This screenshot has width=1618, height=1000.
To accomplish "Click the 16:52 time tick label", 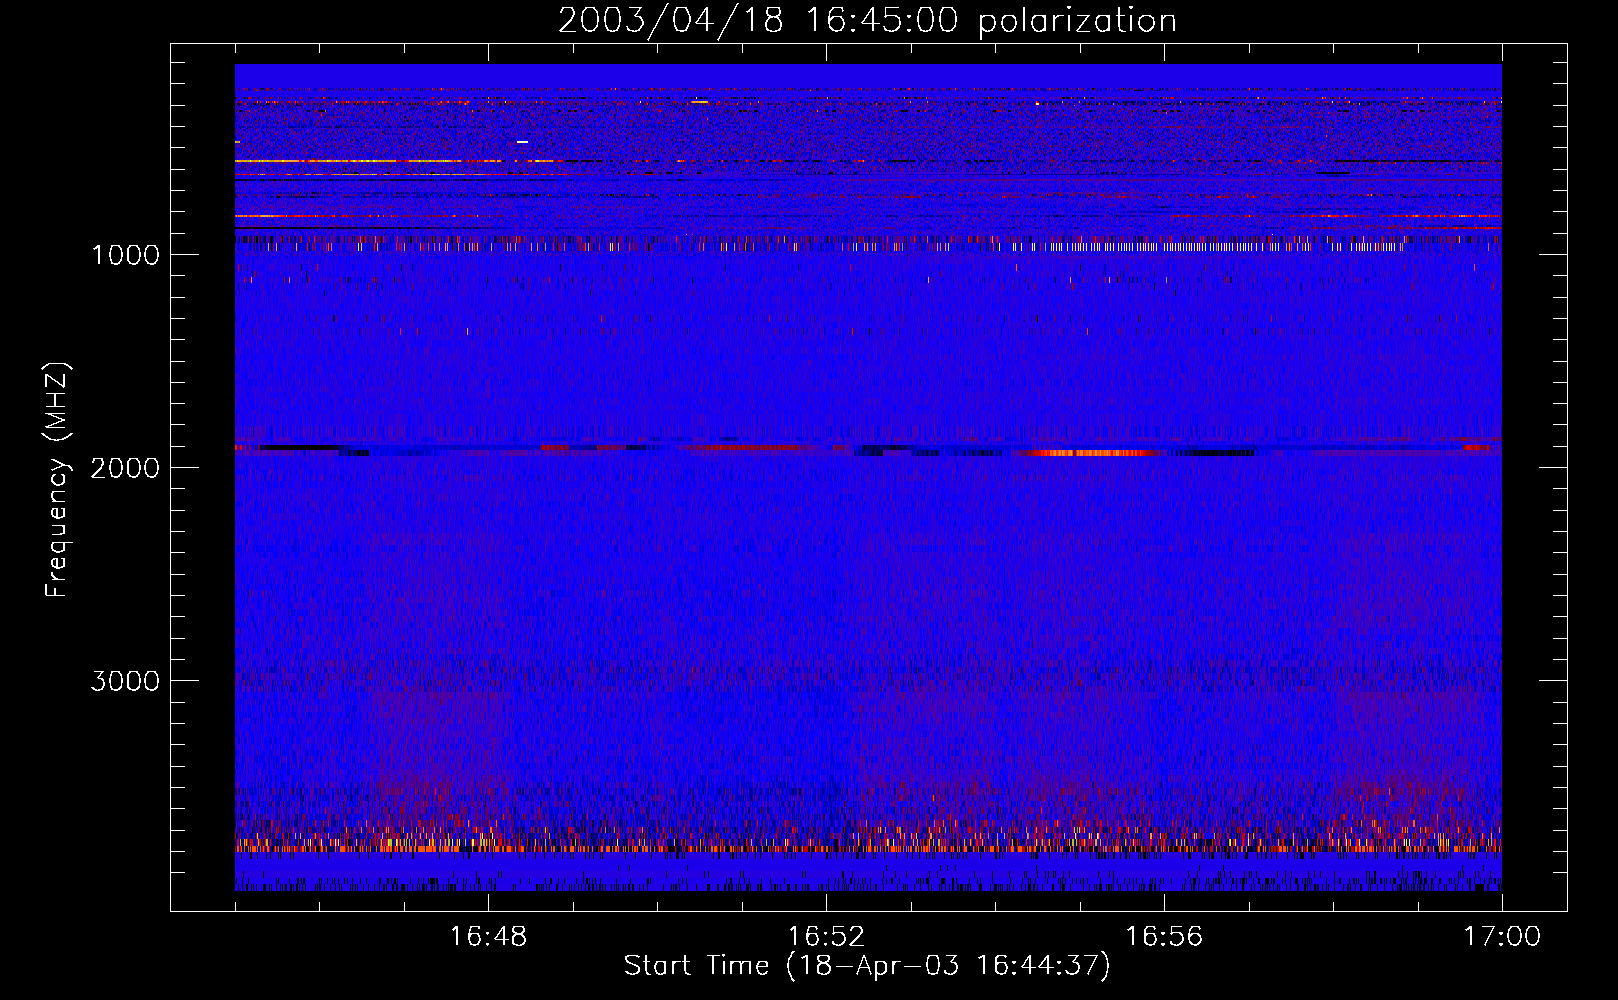I will (826, 937).
